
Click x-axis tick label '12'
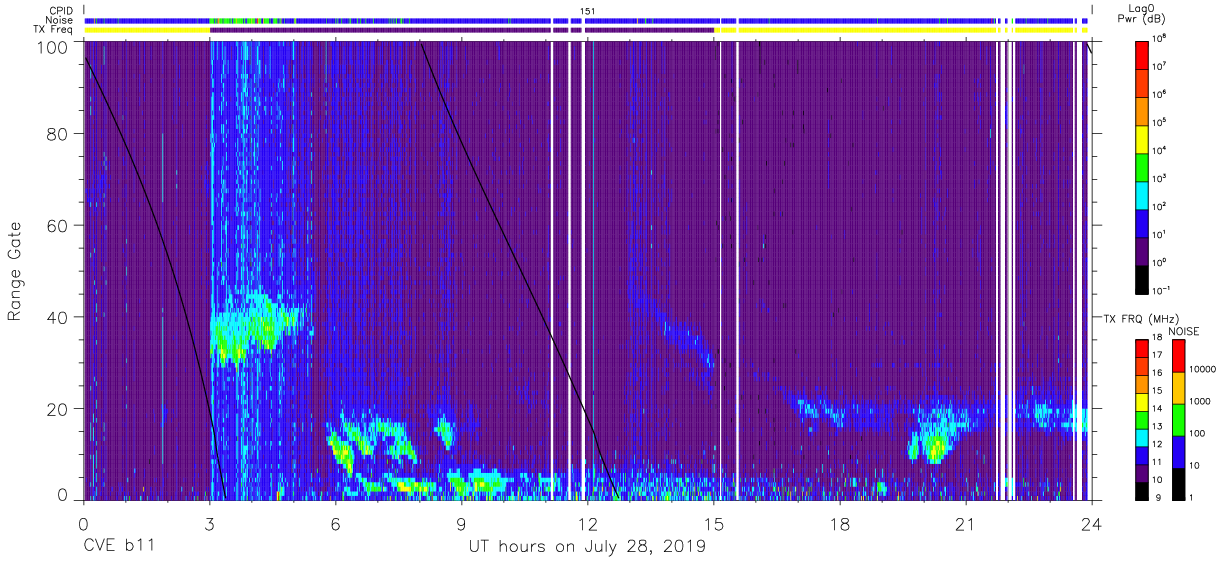point(588,523)
